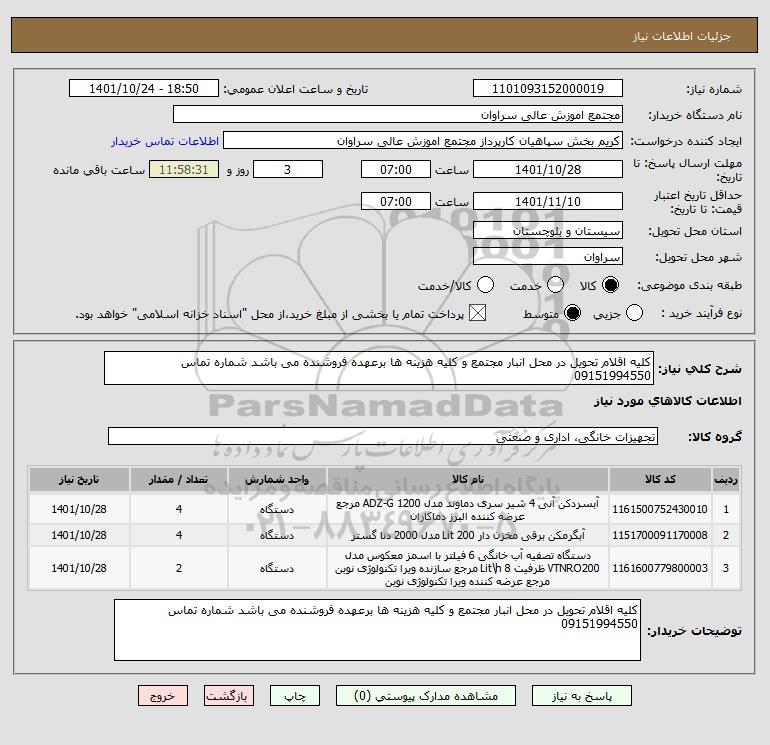The height and width of the screenshot is (745, 770).
Task: Click the delivery city field سراوان
Action: [548, 256]
